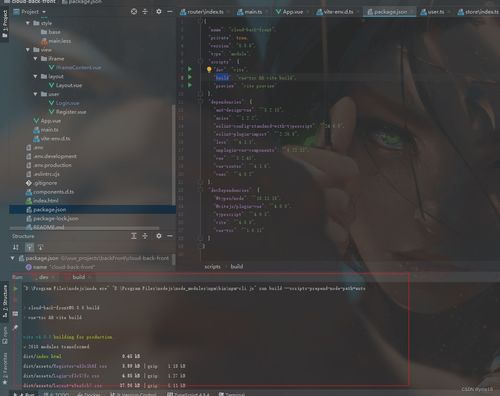Viewport: 500px width, 396px height.
Task: Toggle the third Structure toolbar sort button
Action: [41, 247]
